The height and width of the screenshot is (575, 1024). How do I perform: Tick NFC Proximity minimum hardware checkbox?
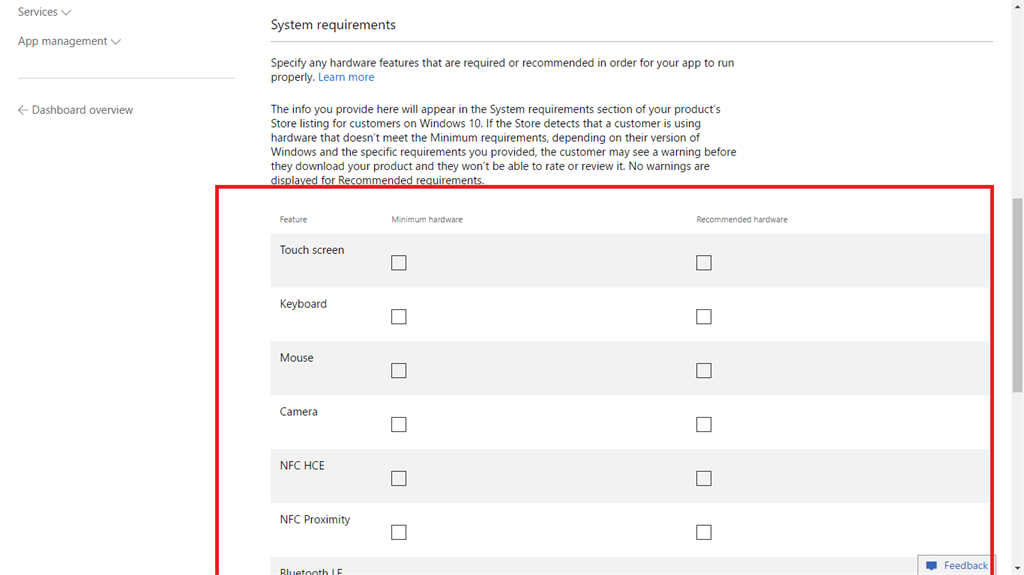399,533
